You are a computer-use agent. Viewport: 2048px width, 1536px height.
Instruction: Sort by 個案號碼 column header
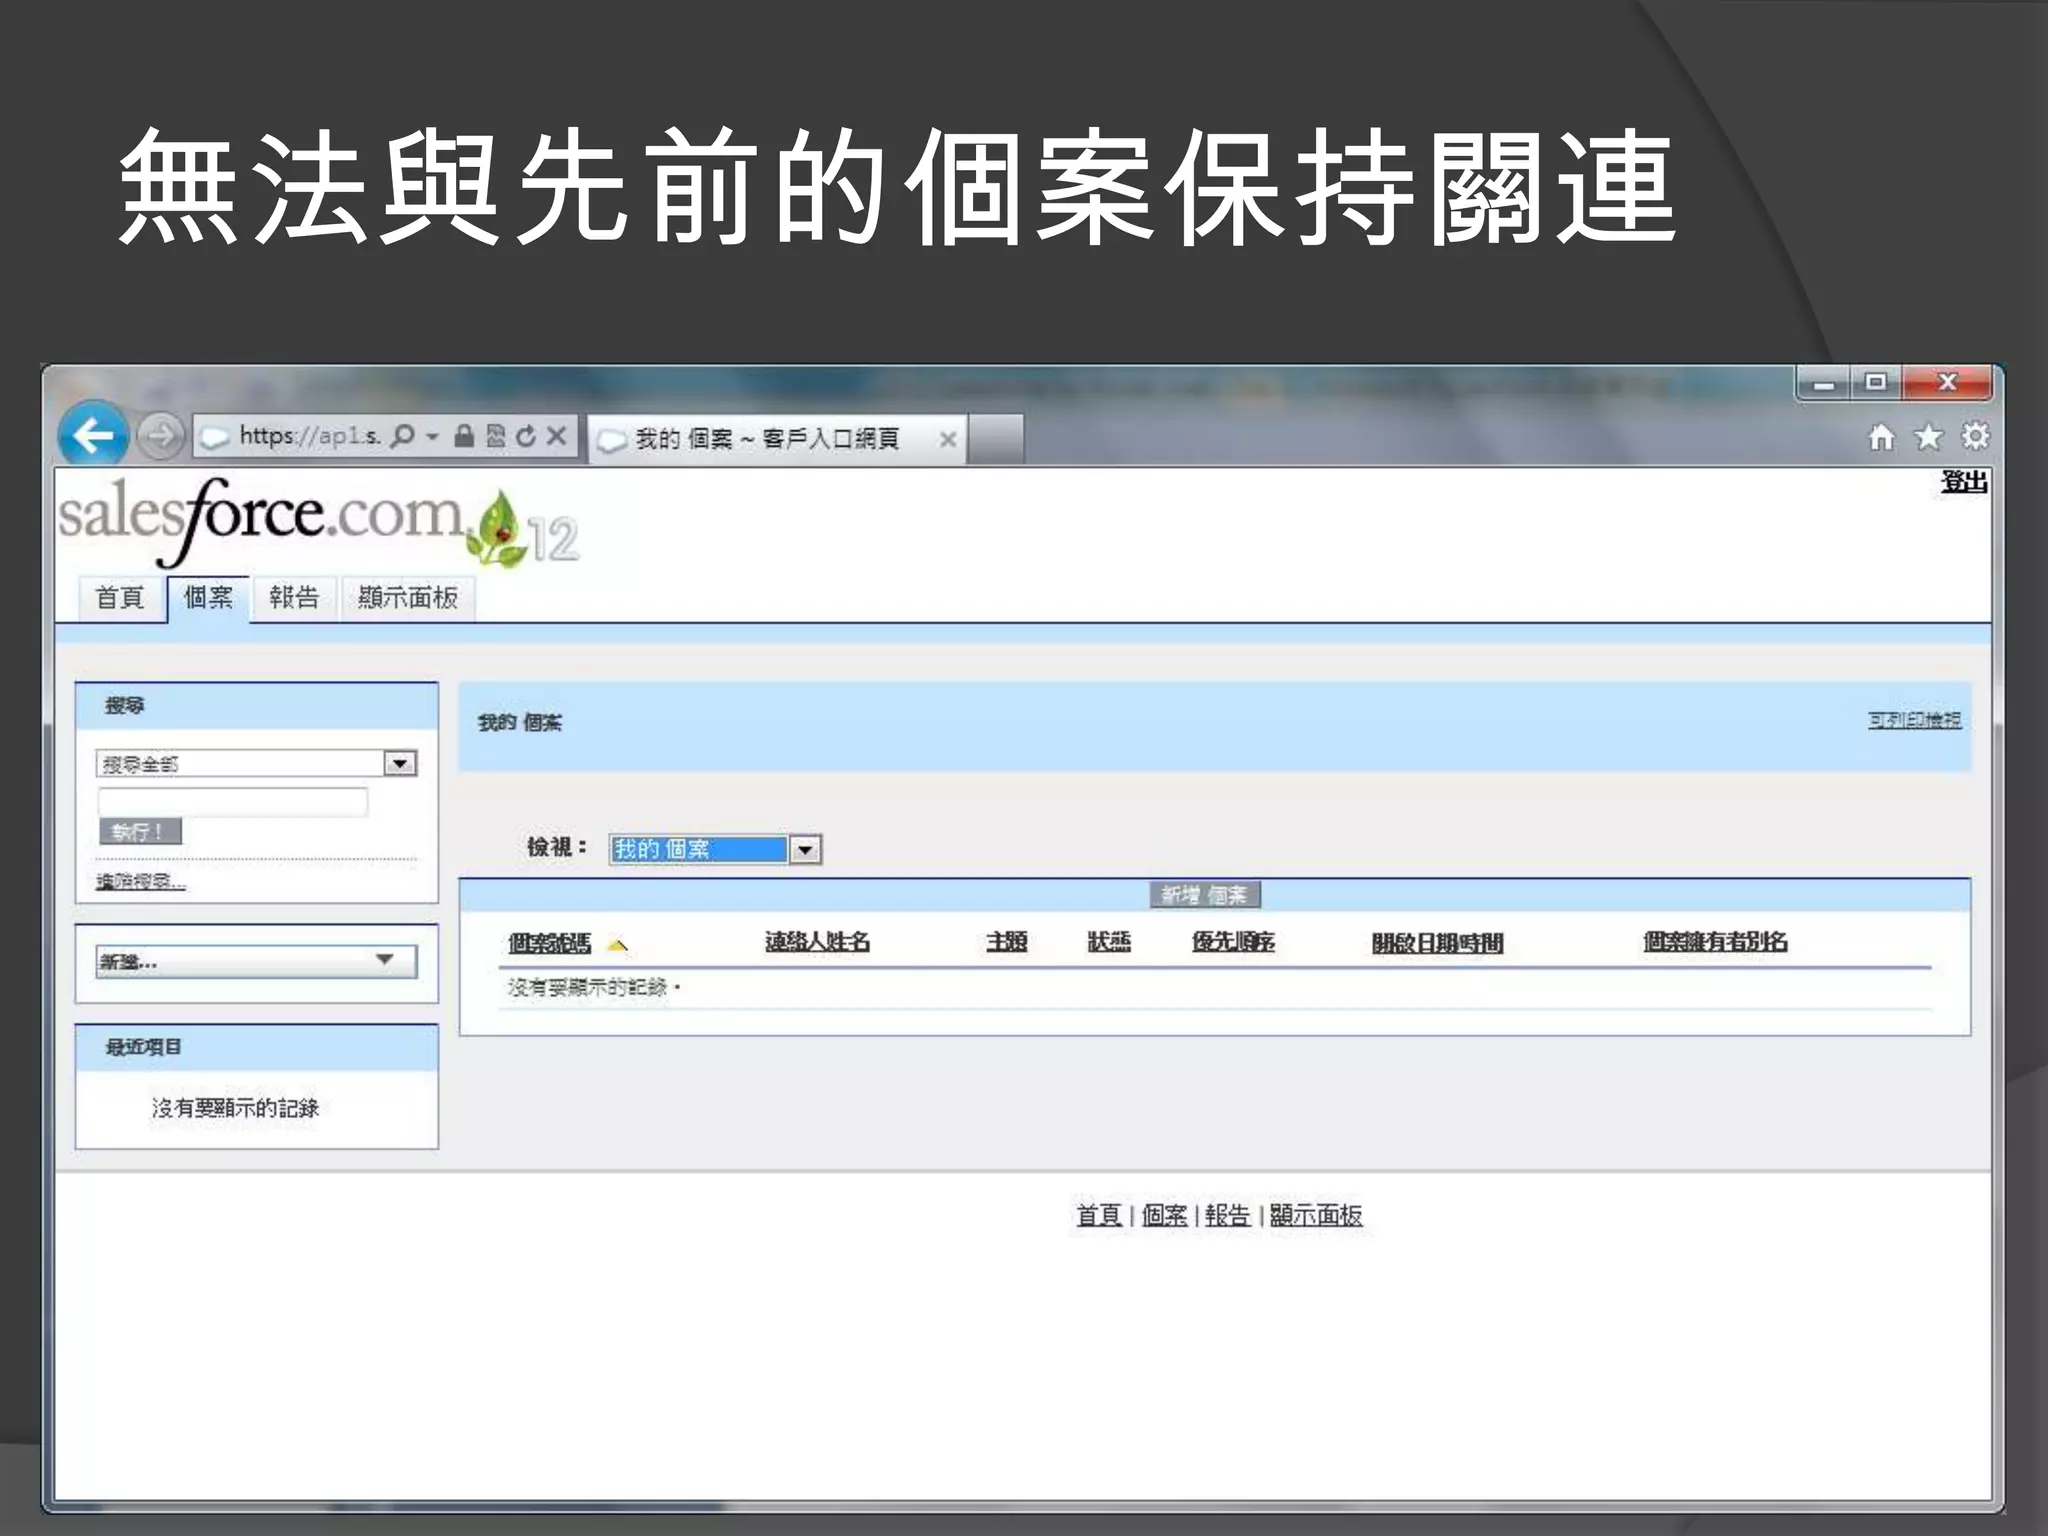click(x=549, y=943)
